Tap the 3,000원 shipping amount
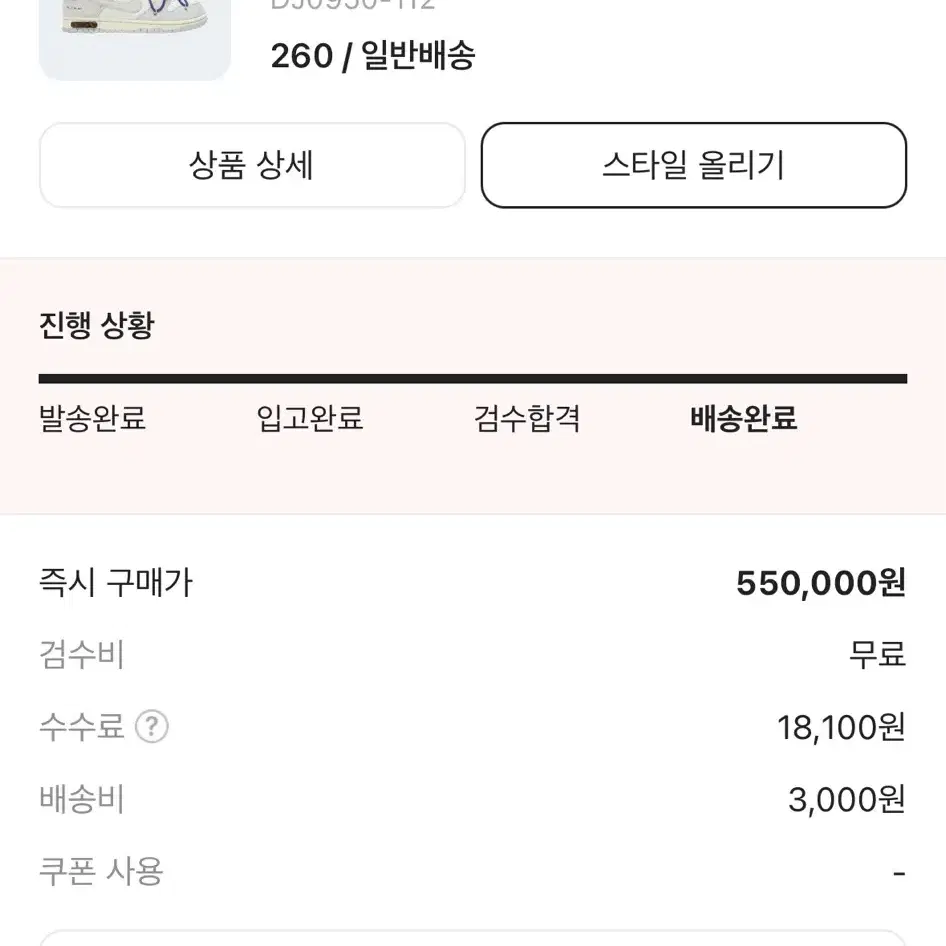 click(846, 799)
